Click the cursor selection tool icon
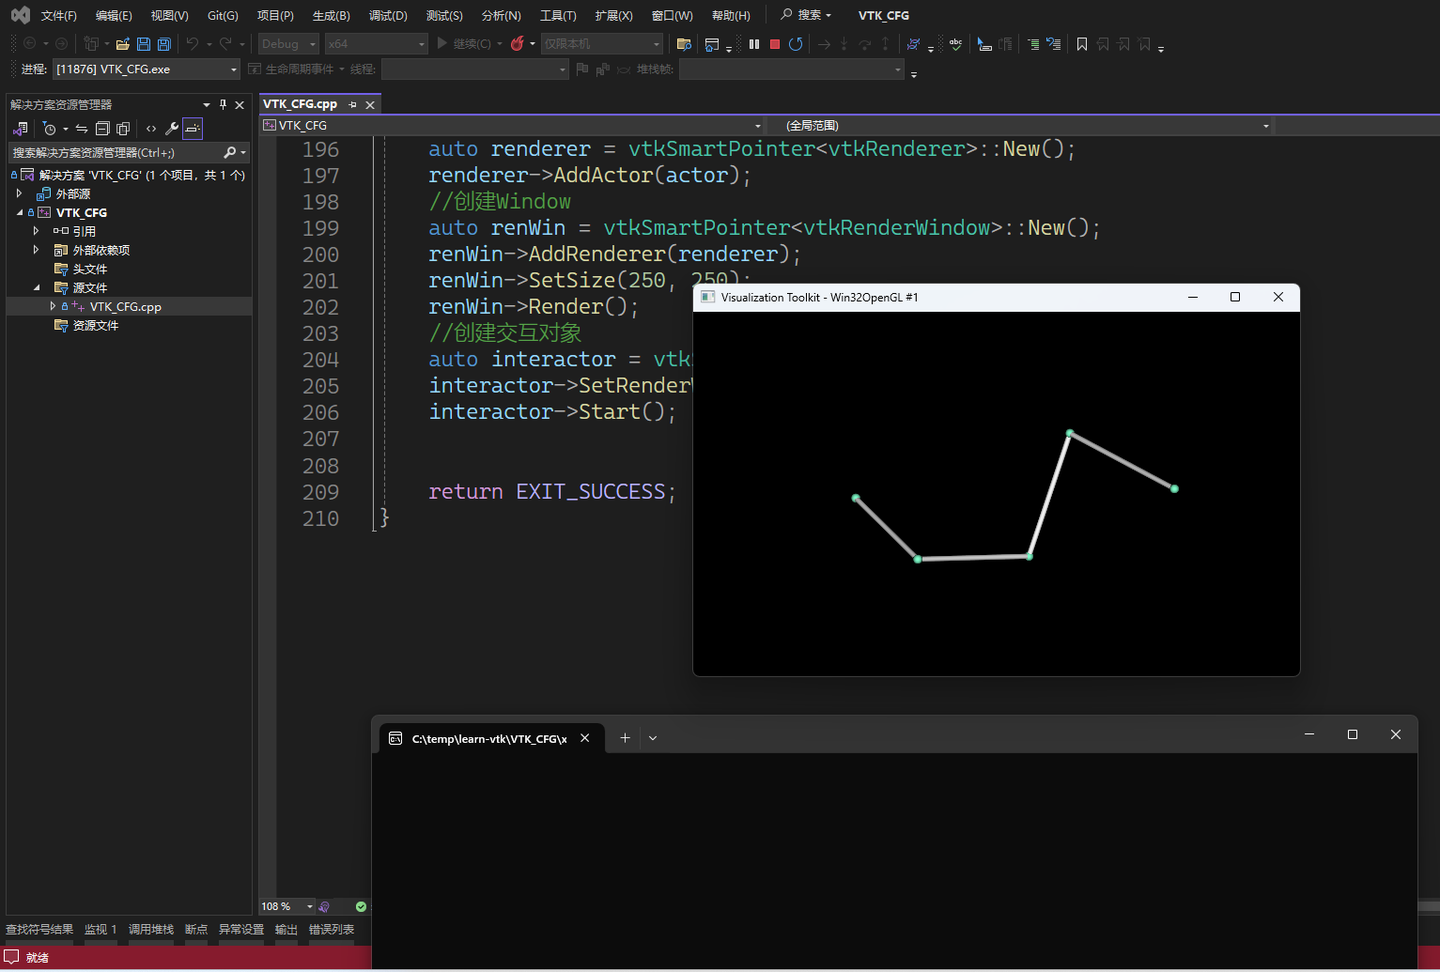1440x972 pixels. pyautogui.click(x=985, y=44)
